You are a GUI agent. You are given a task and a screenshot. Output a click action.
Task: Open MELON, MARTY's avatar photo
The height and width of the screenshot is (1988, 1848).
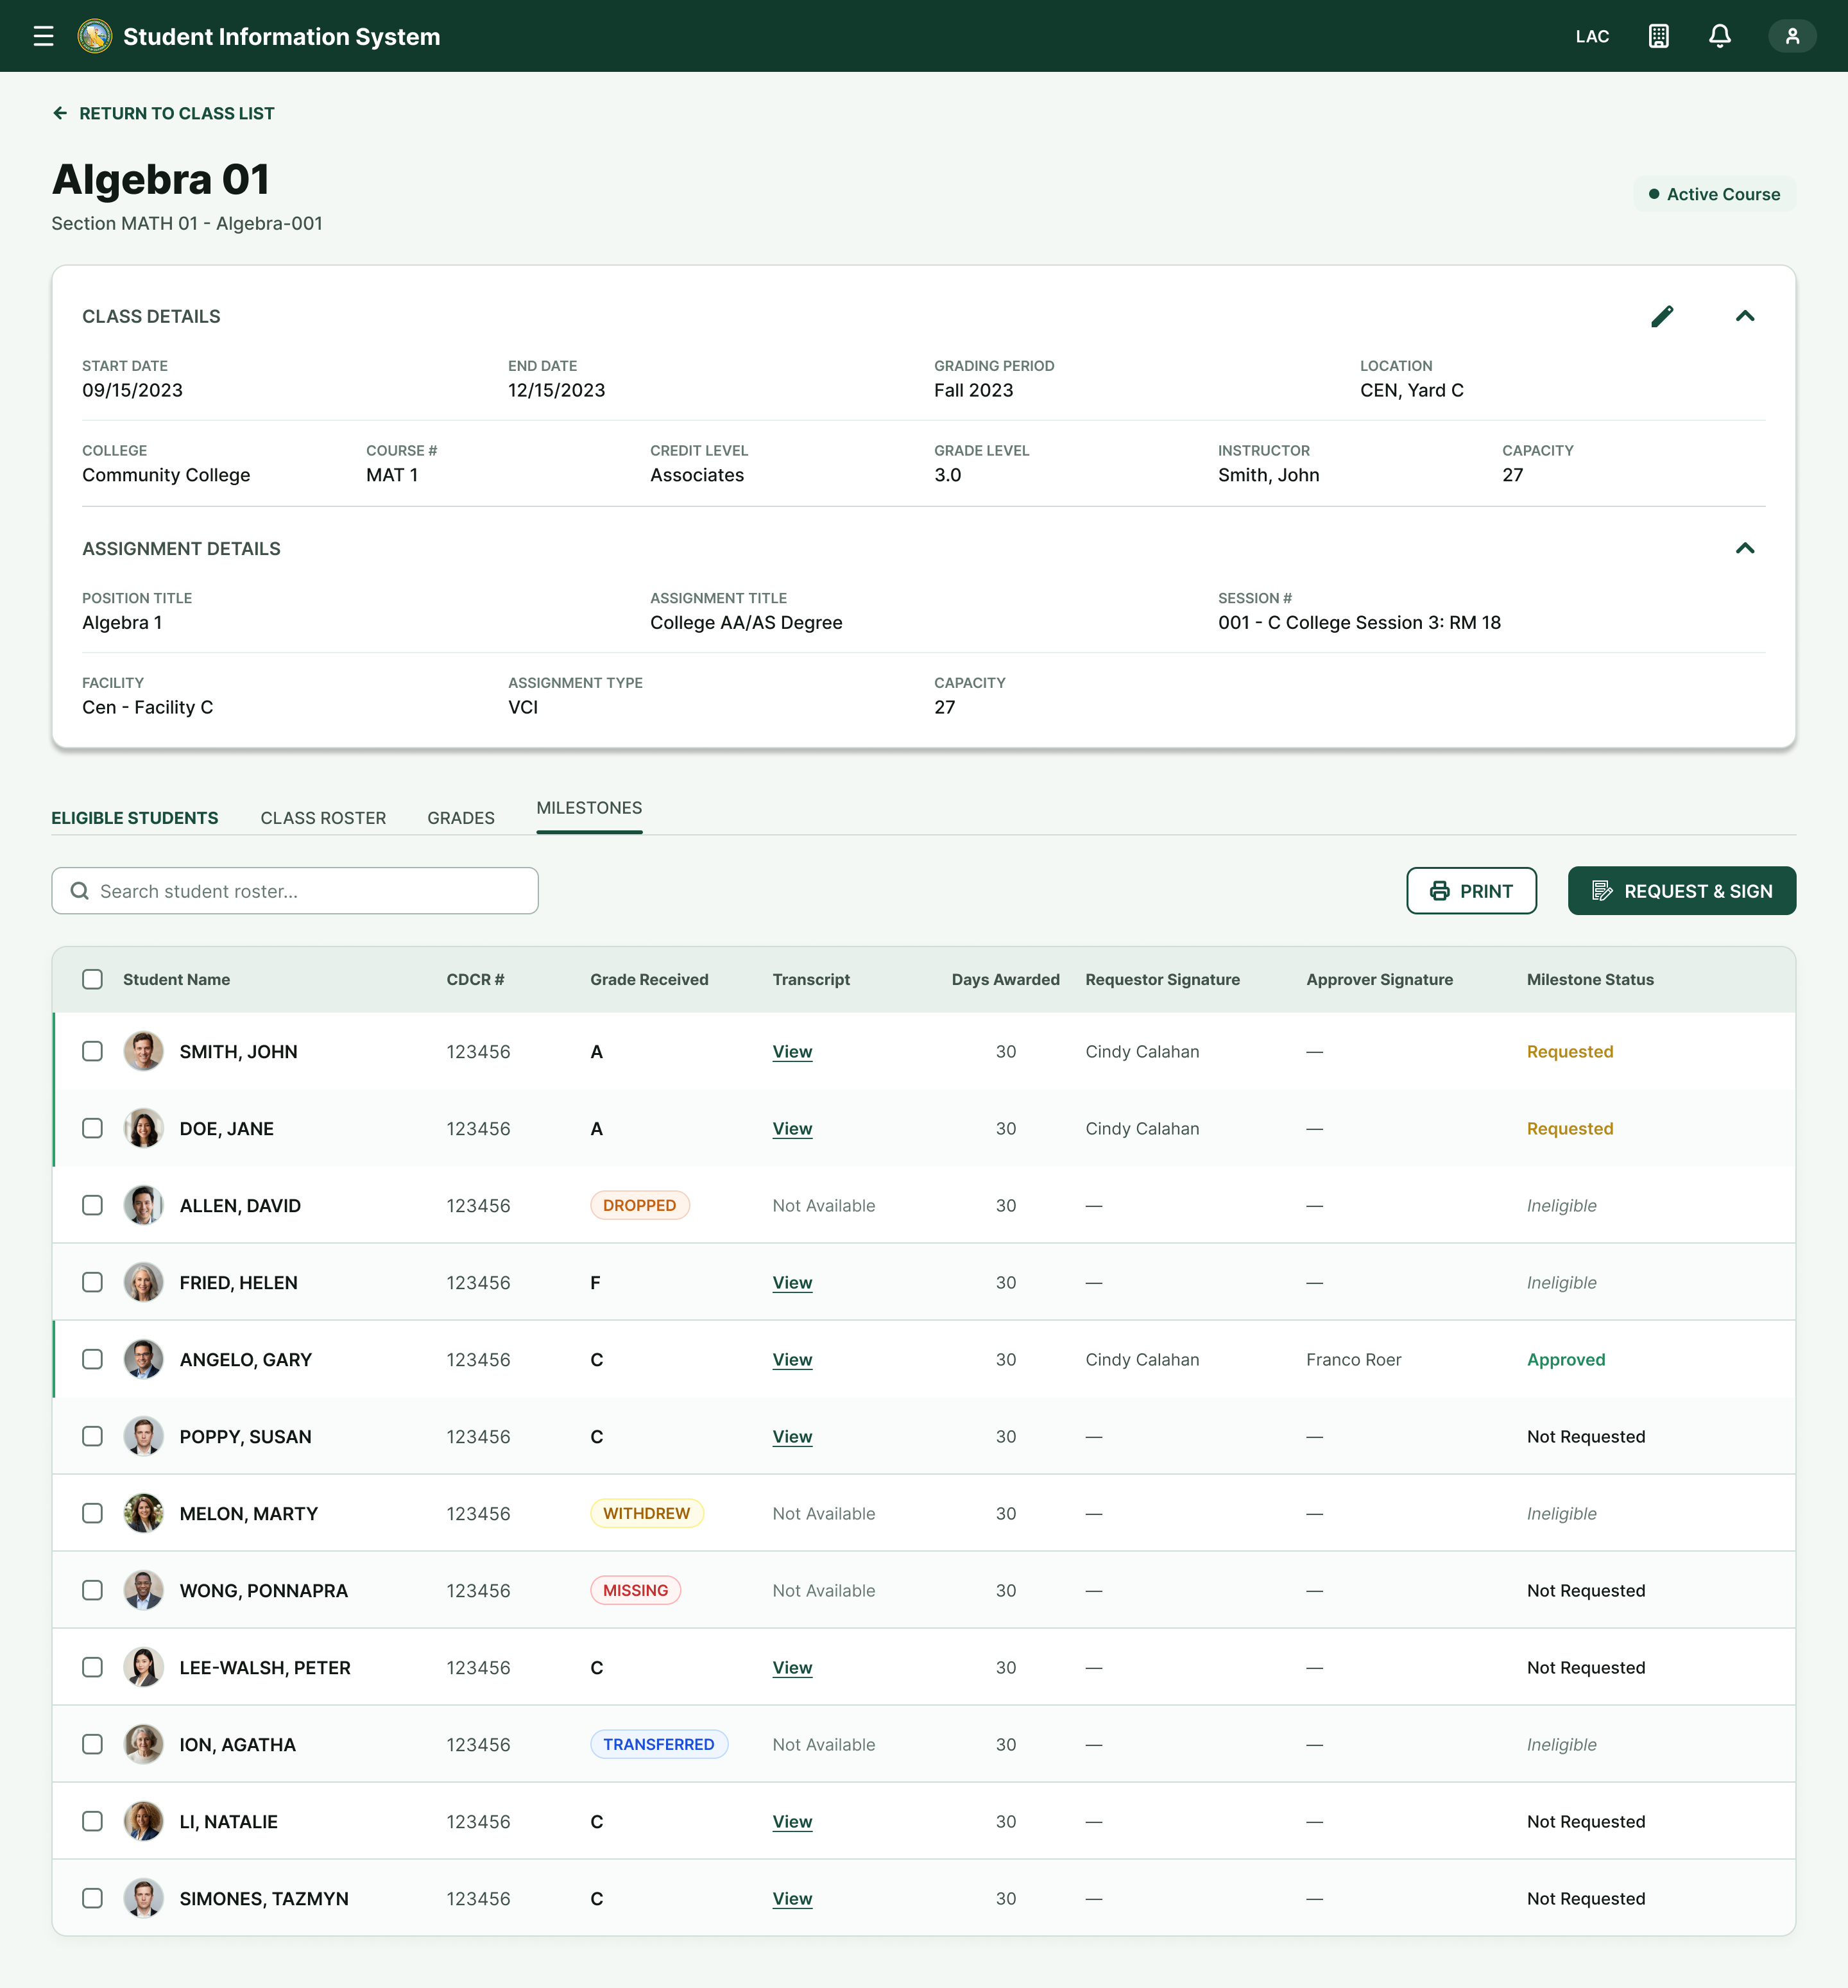[143, 1513]
